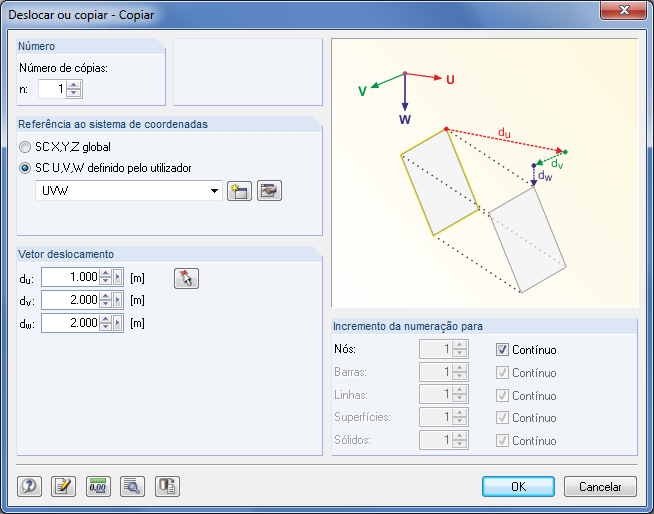
Task: Click the Nós increment number field
Action: 436,349
